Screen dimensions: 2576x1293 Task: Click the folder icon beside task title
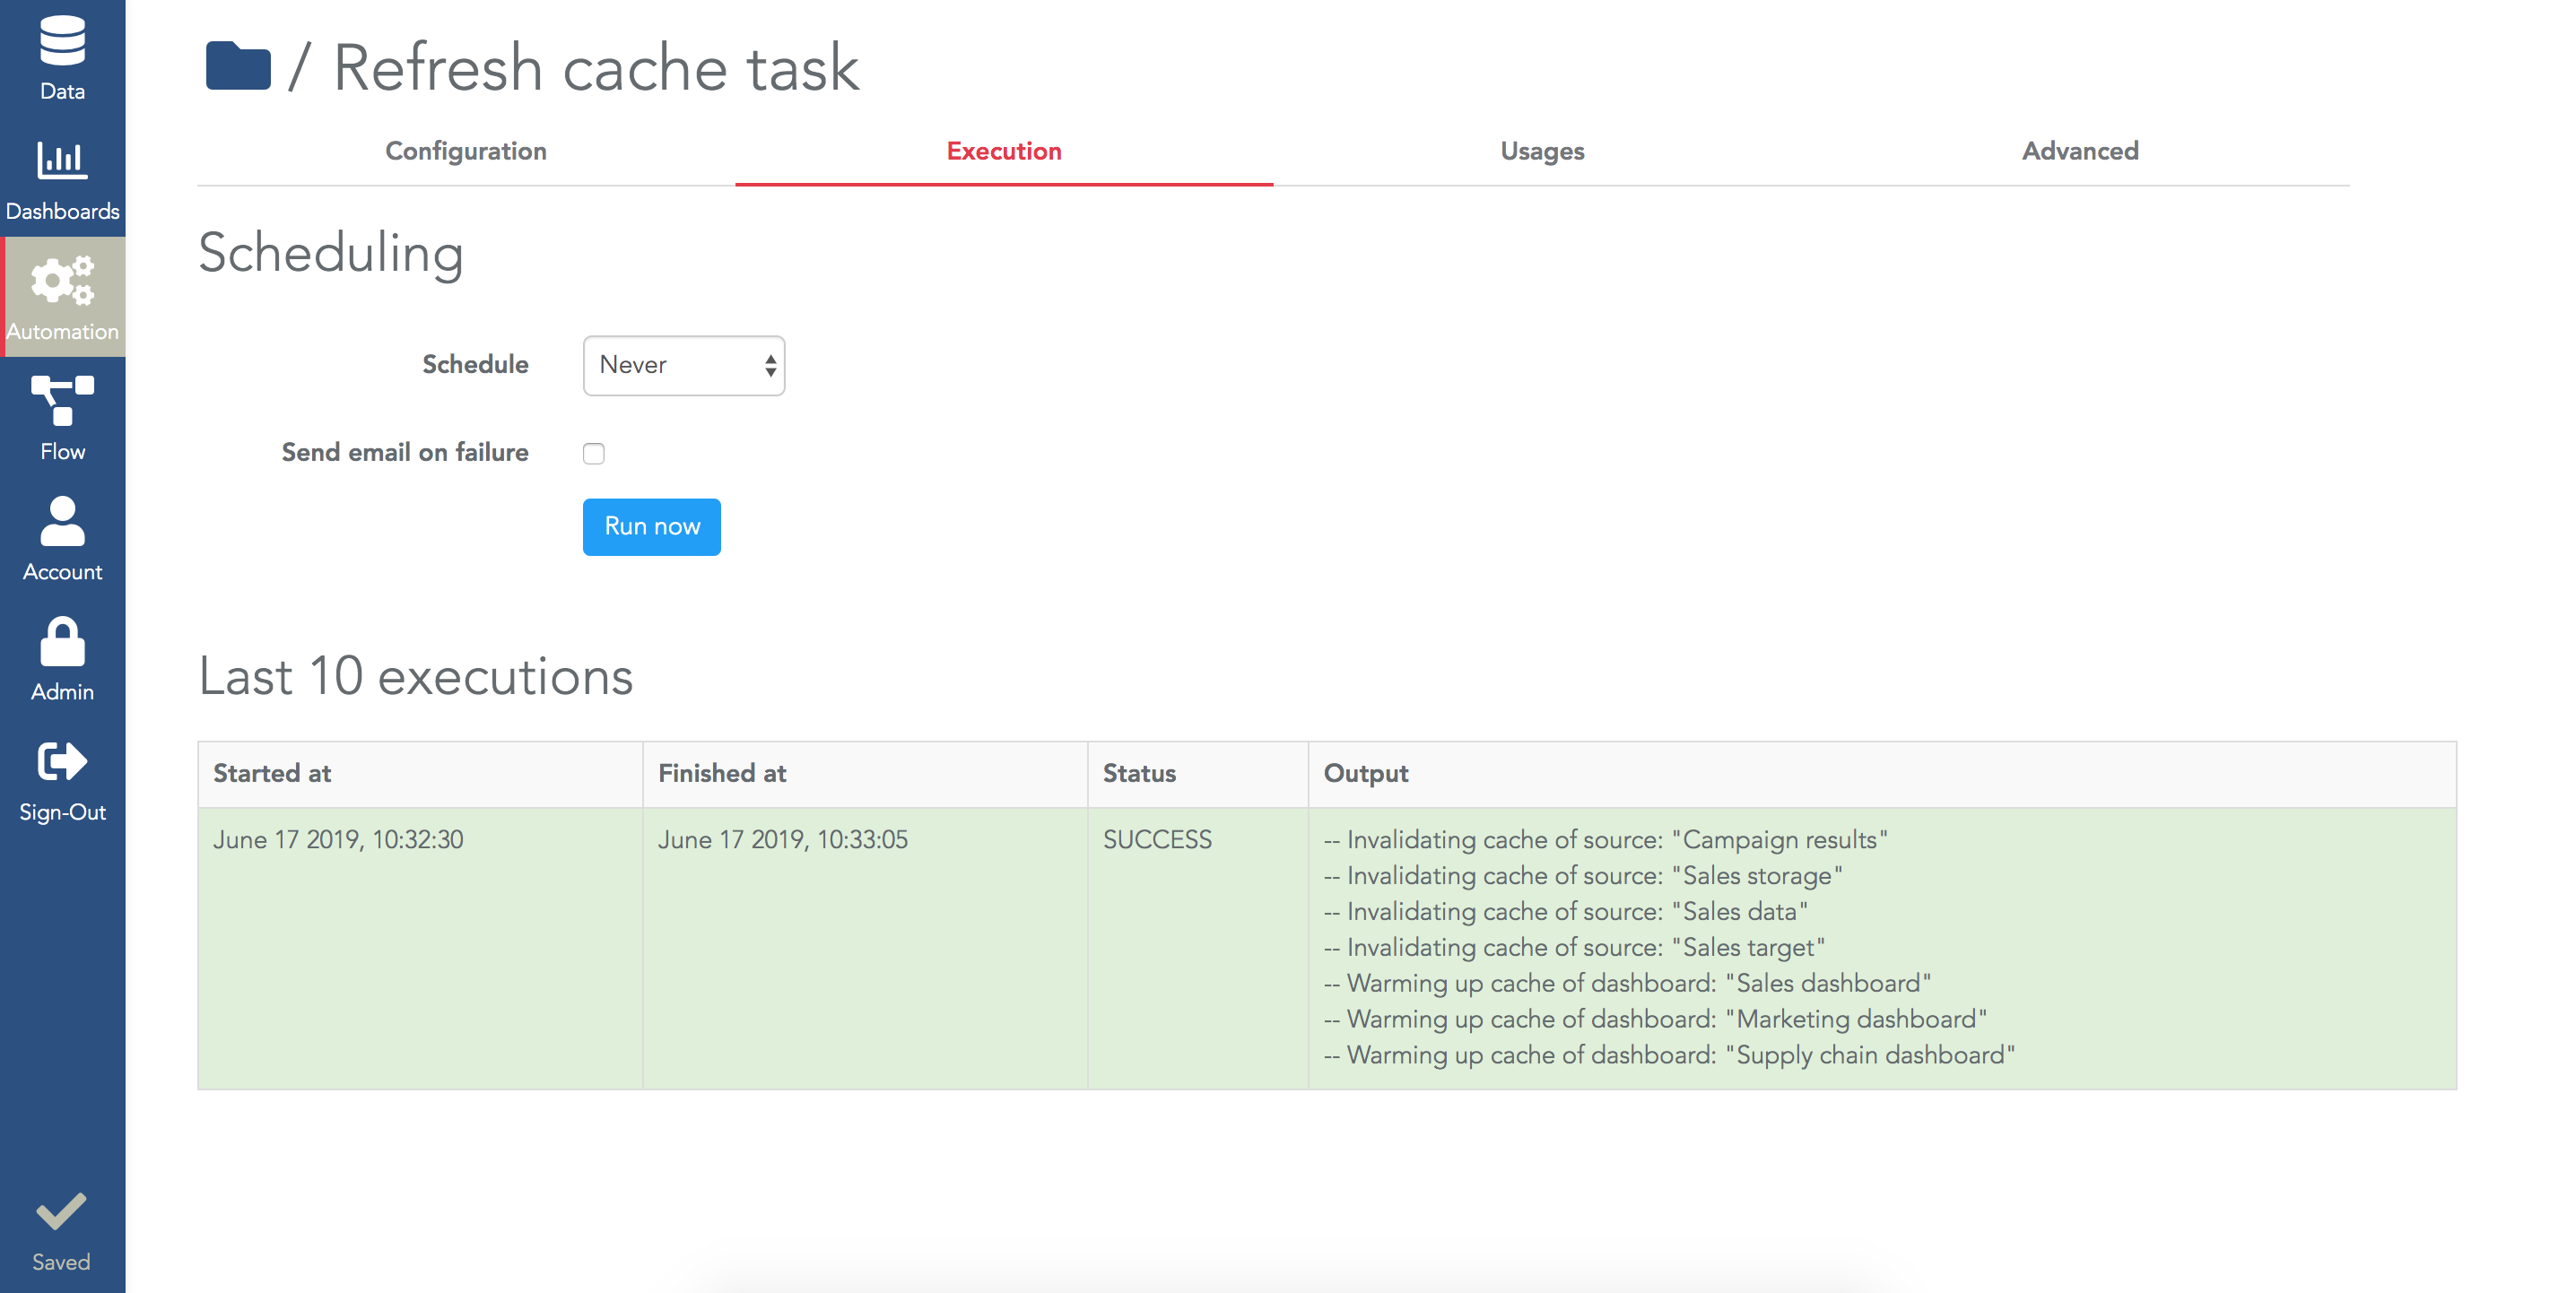238,66
